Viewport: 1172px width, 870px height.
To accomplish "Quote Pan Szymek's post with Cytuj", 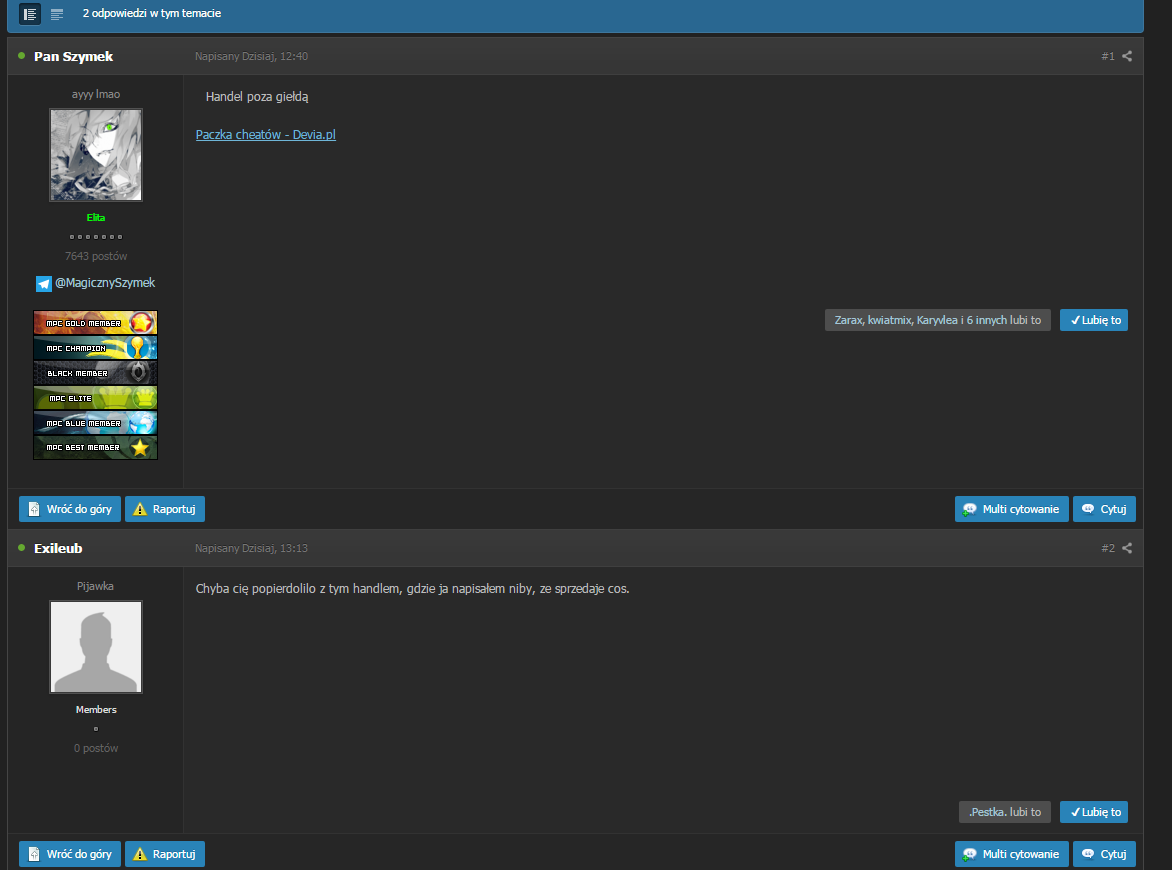I will (1104, 509).
